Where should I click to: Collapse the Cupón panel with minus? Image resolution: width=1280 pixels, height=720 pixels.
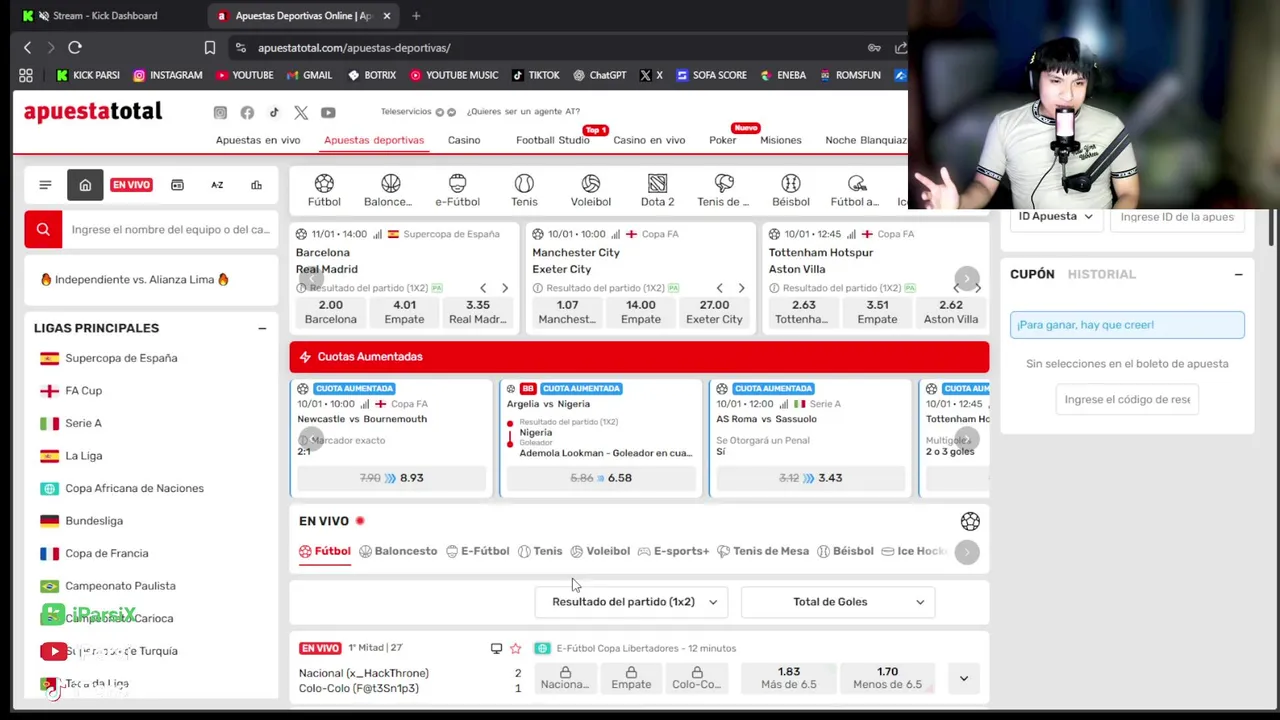[x=1238, y=274]
